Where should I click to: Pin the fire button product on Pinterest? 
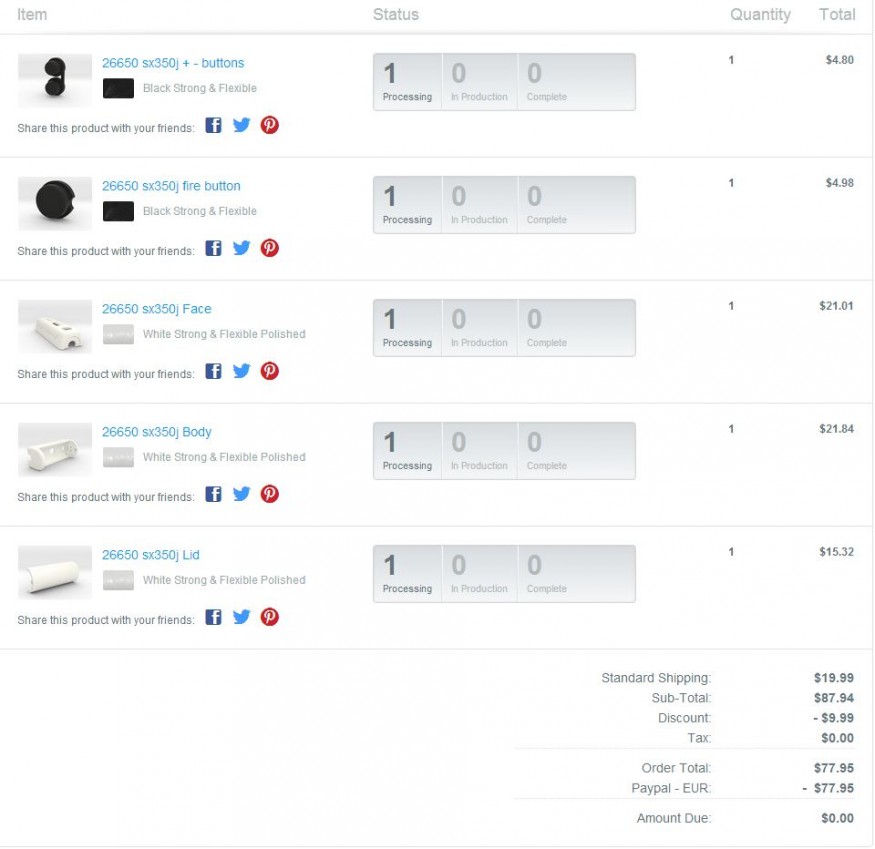tap(269, 248)
